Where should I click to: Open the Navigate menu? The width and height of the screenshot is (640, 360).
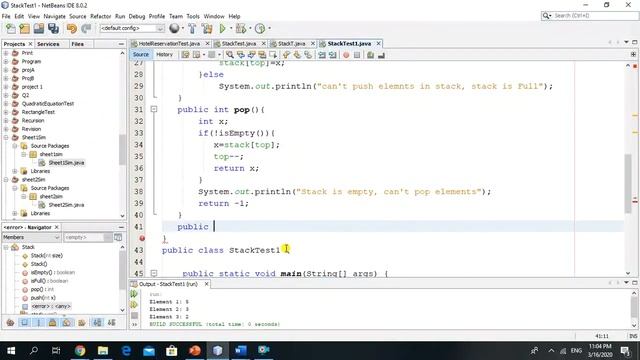coord(54,16)
